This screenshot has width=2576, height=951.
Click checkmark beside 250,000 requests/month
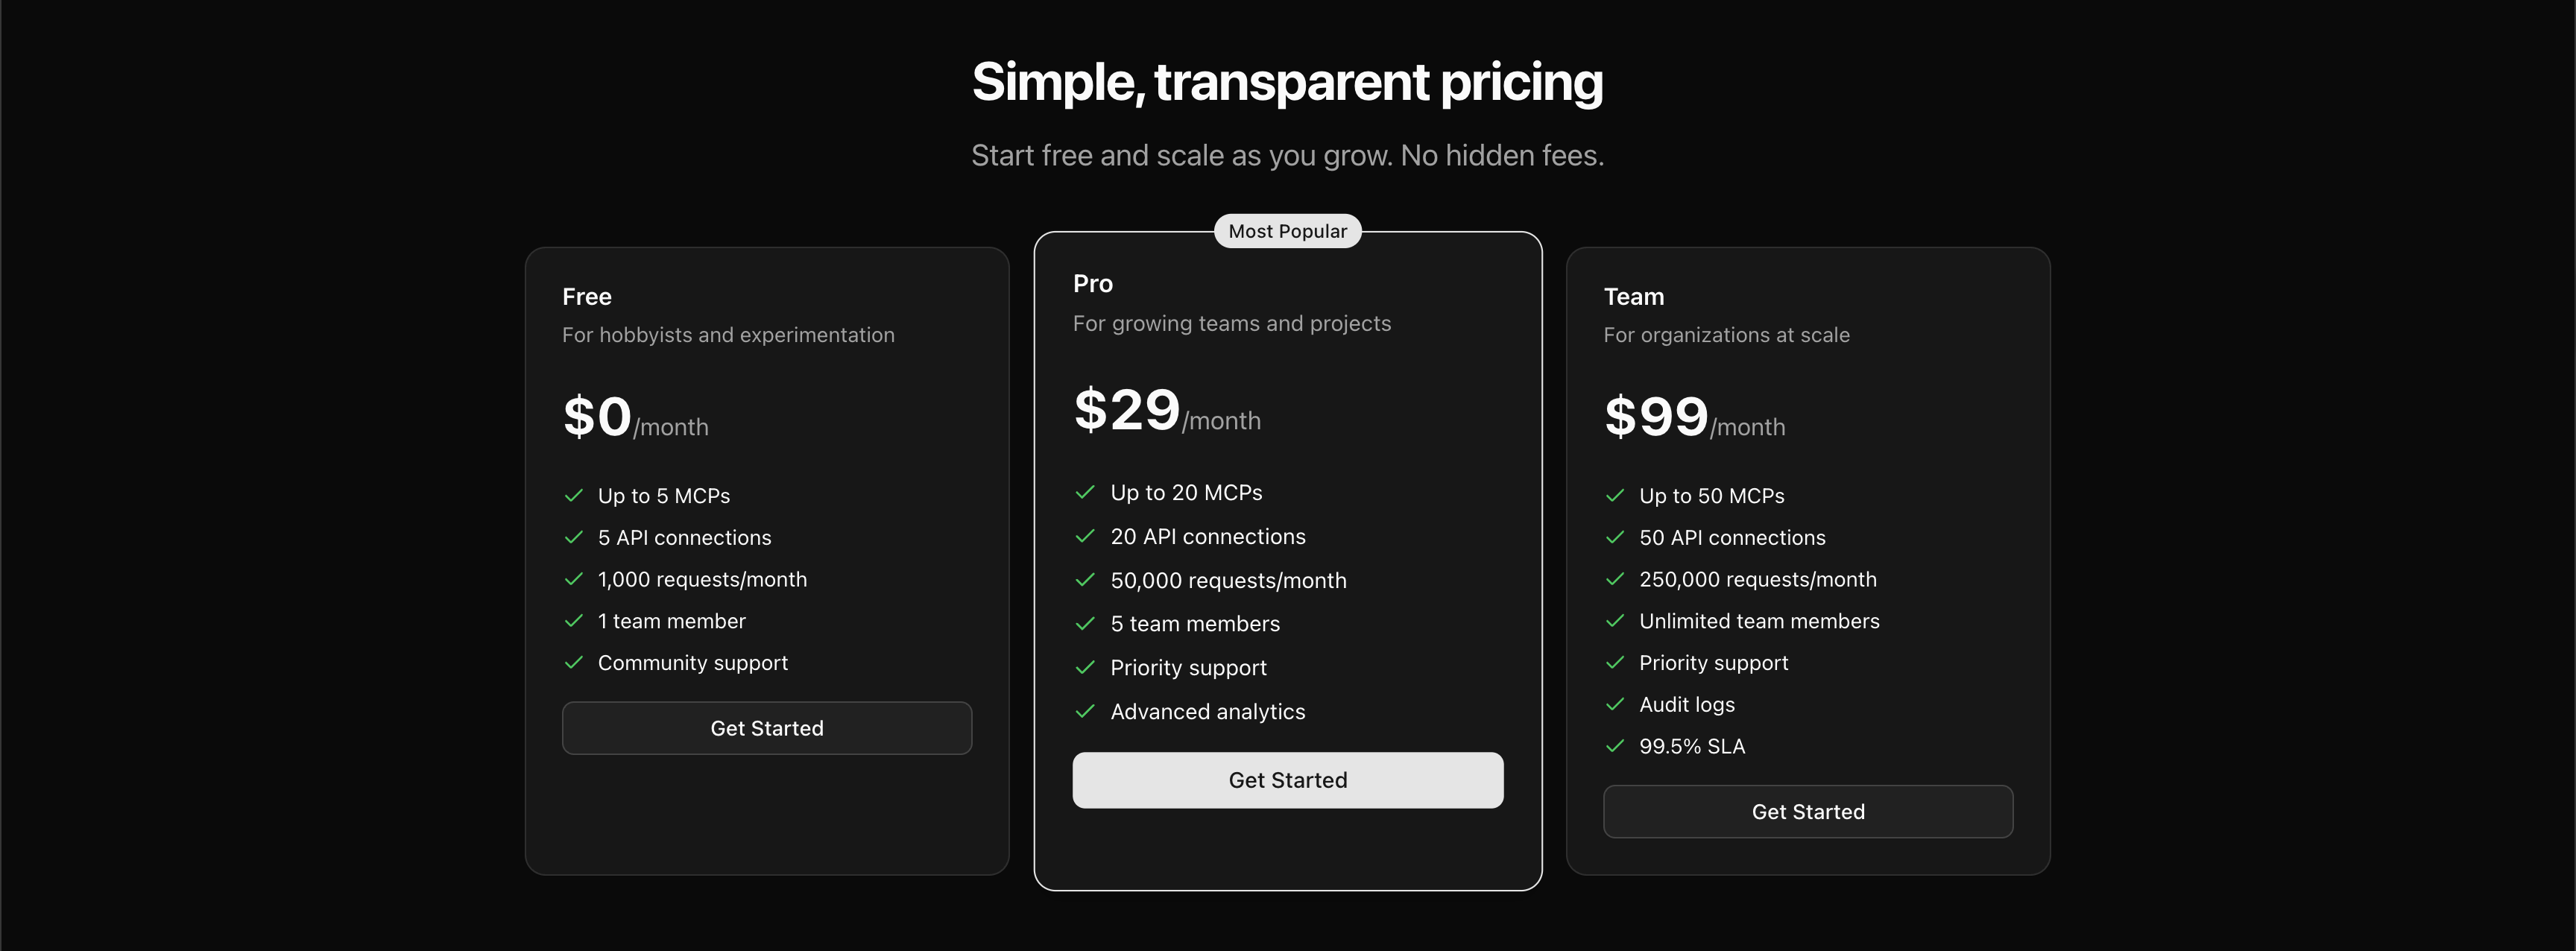coord(1614,579)
